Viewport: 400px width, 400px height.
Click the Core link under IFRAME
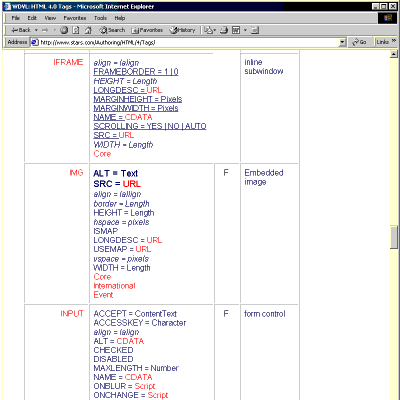[x=102, y=154]
